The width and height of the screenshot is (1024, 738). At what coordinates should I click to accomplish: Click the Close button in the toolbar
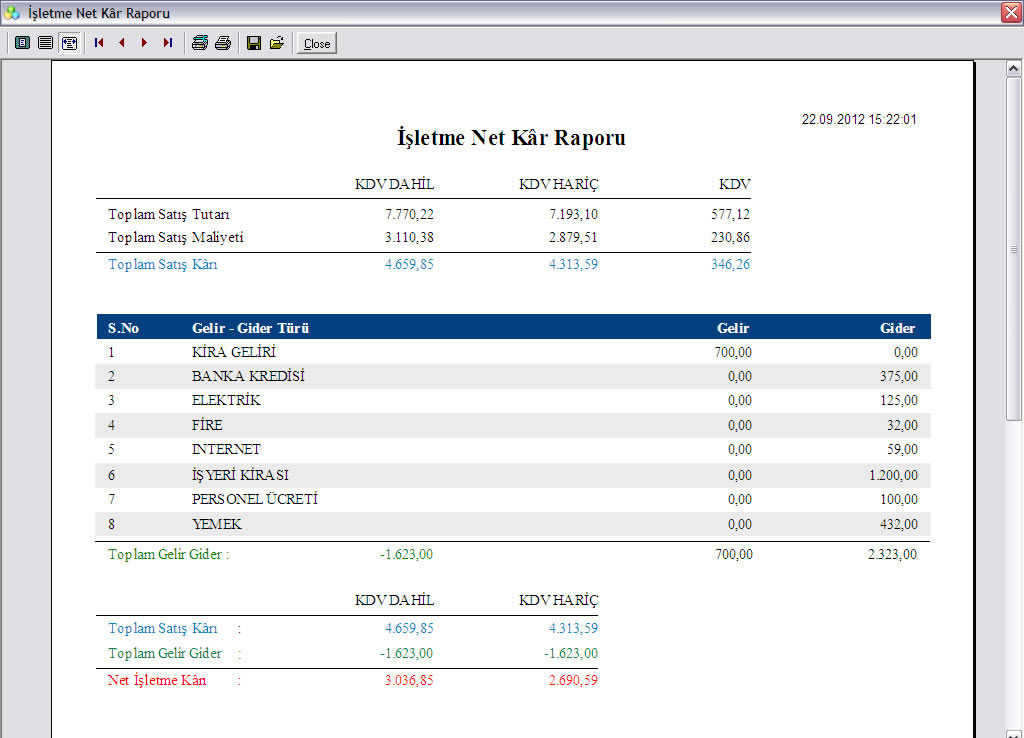[x=317, y=44]
